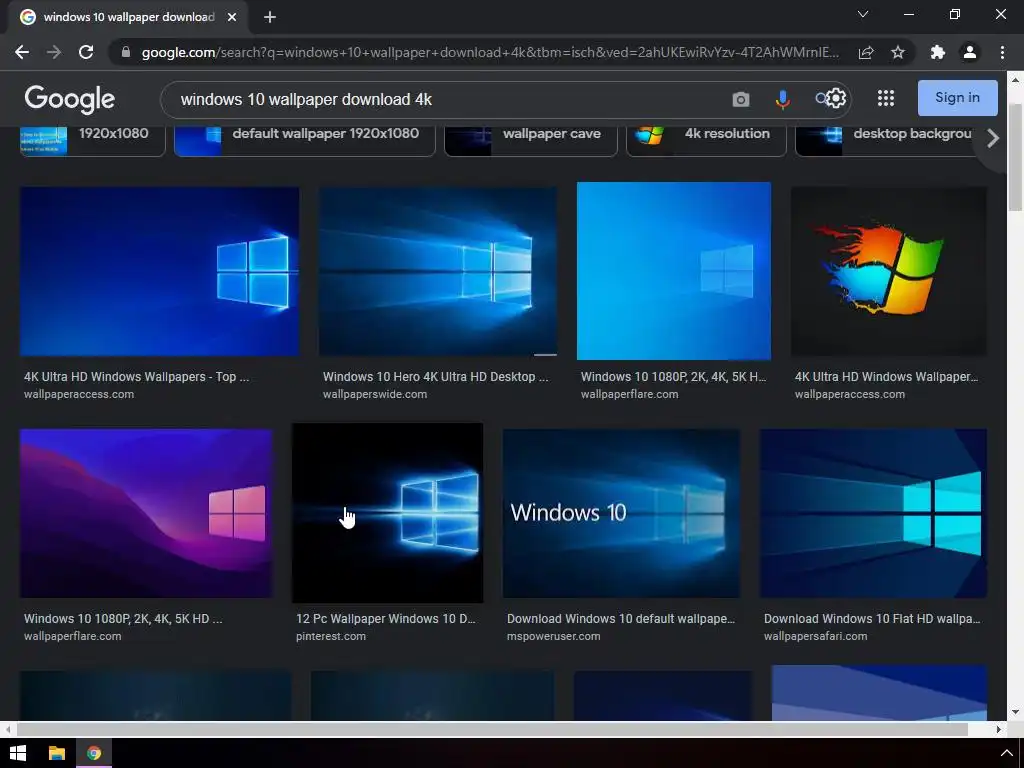Open the Windows Start menu
The height and width of the screenshot is (768, 1024).
tap(18, 753)
